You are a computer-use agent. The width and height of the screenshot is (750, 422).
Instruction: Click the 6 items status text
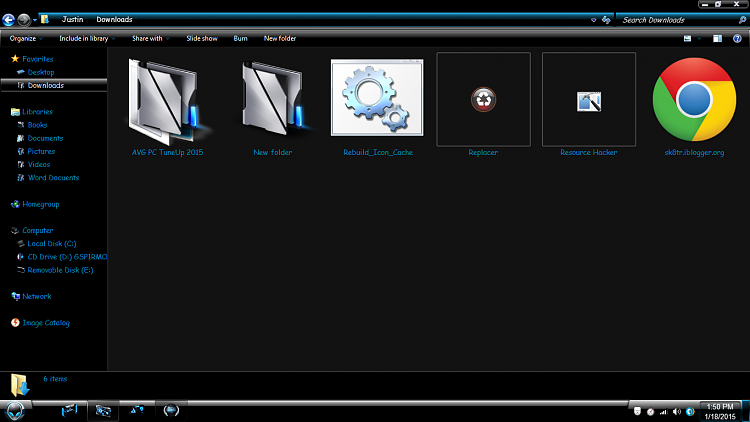[x=55, y=379]
